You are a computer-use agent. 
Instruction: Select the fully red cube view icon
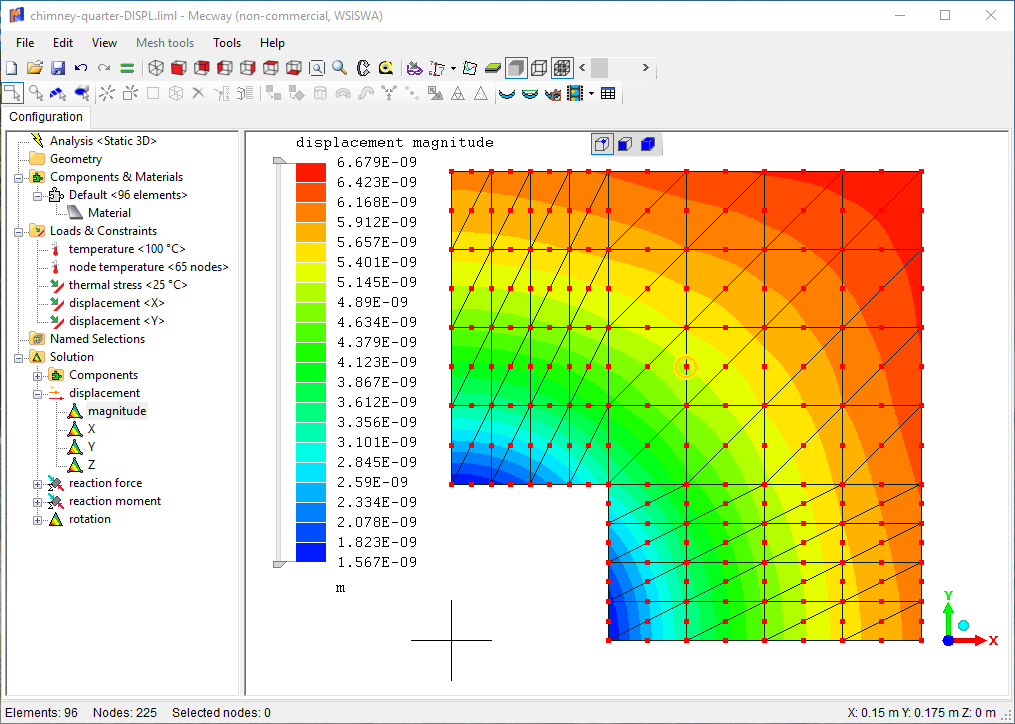point(179,68)
